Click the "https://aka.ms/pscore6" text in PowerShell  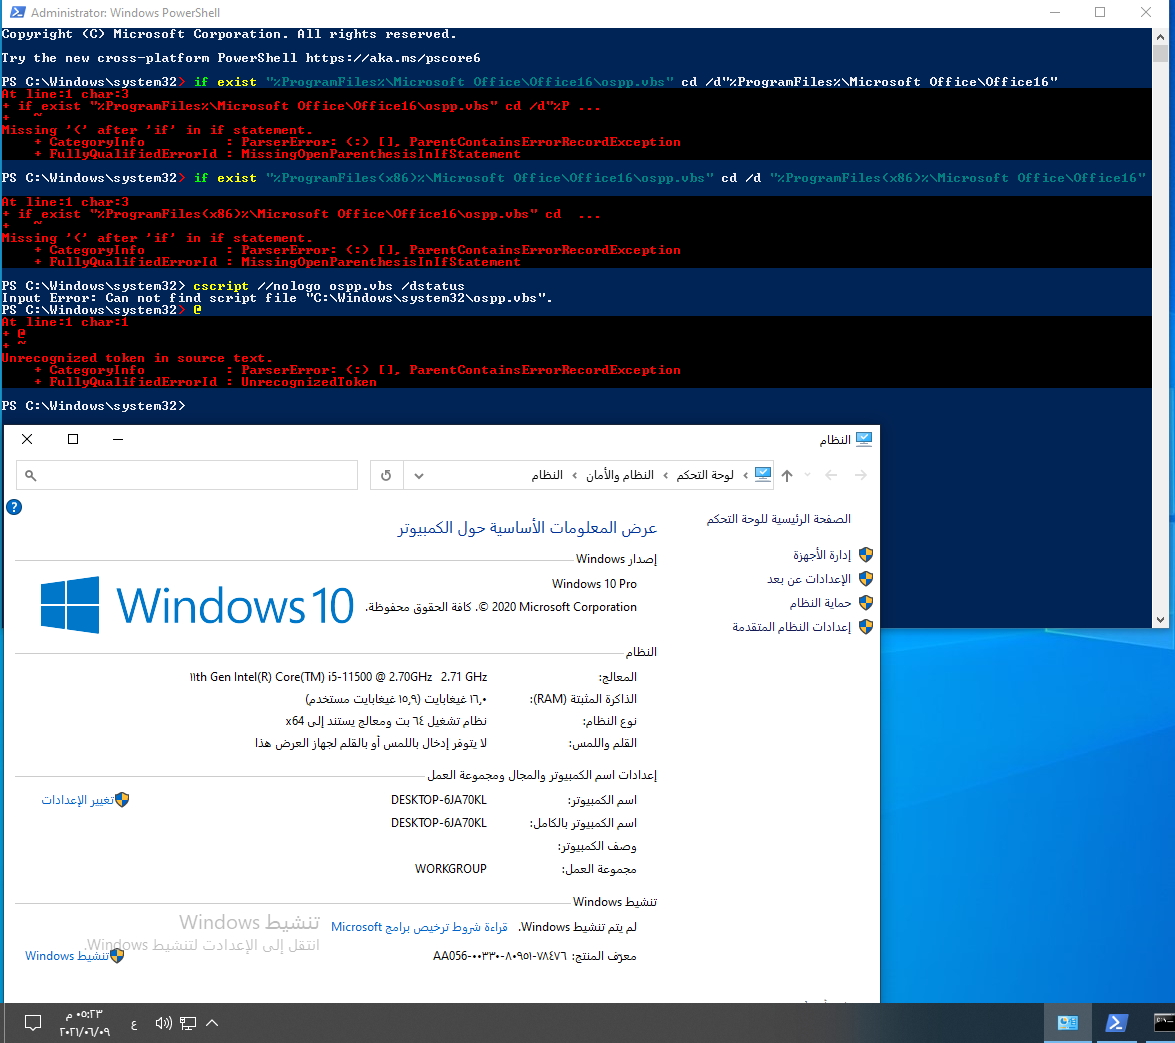pyautogui.click(x=393, y=58)
